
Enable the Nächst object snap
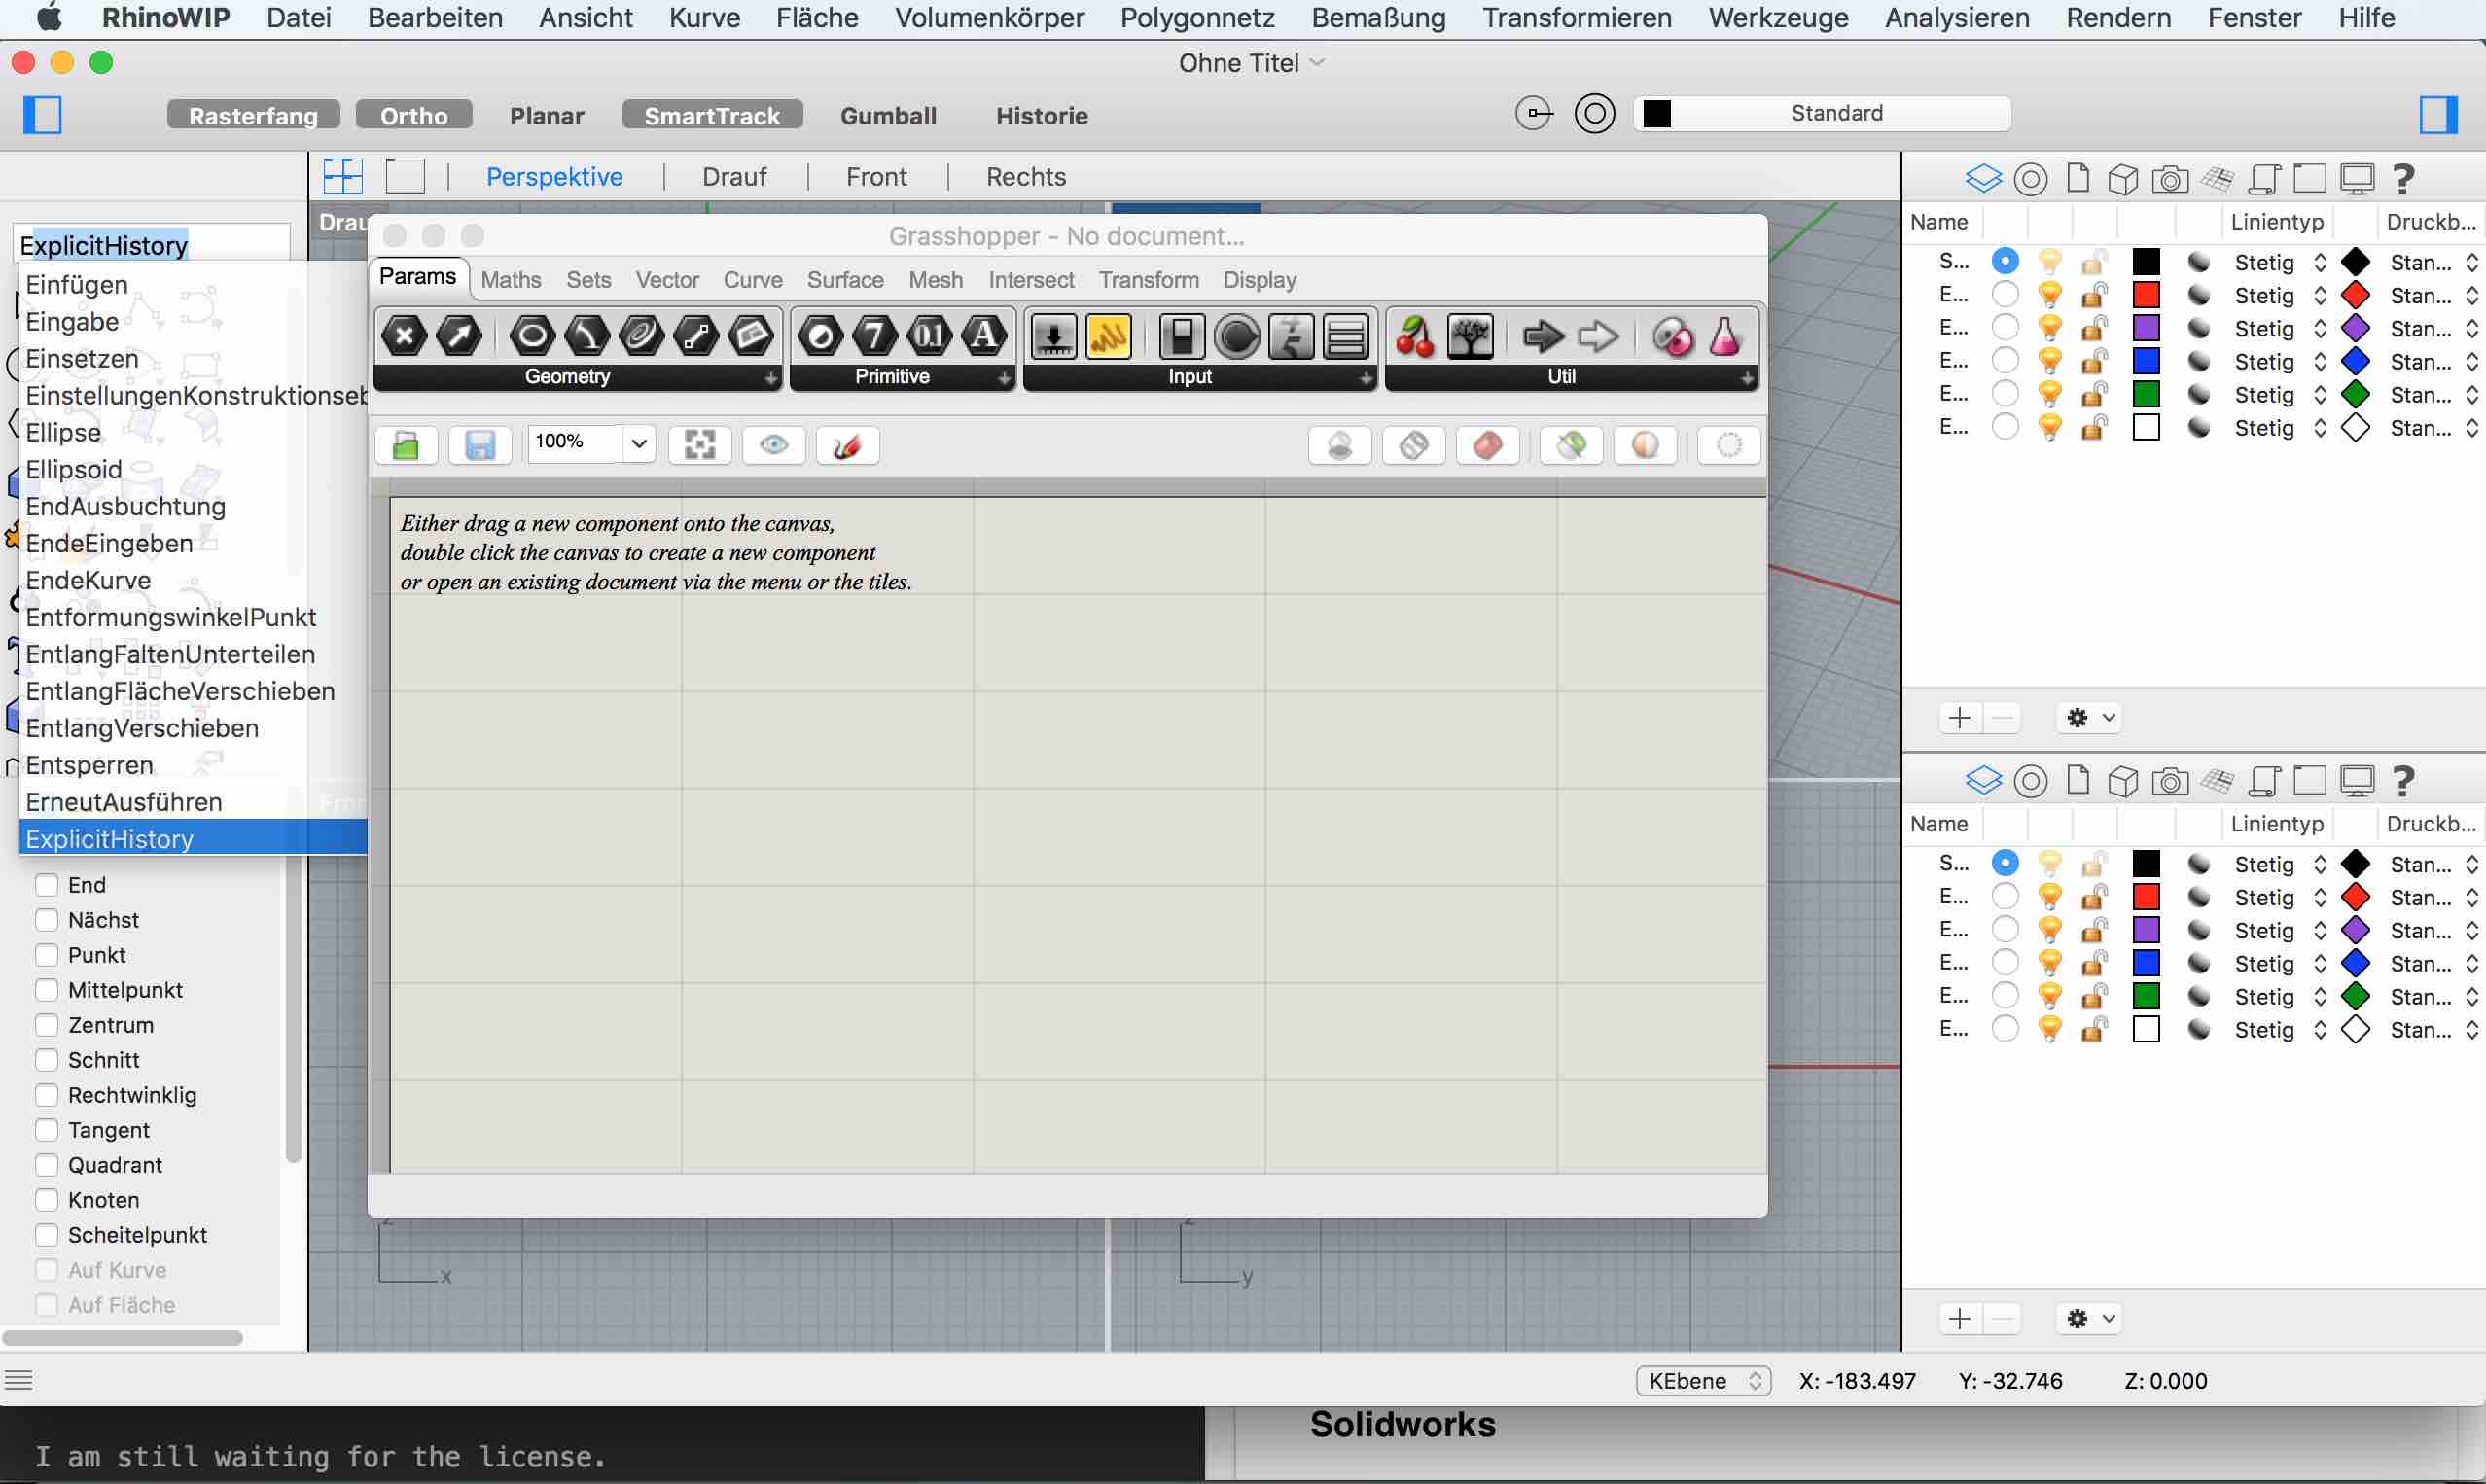coord(46,920)
